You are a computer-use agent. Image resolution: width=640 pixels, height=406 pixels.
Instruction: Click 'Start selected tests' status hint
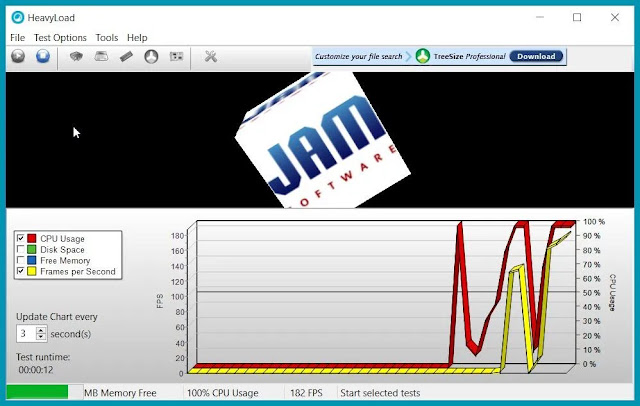380,393
